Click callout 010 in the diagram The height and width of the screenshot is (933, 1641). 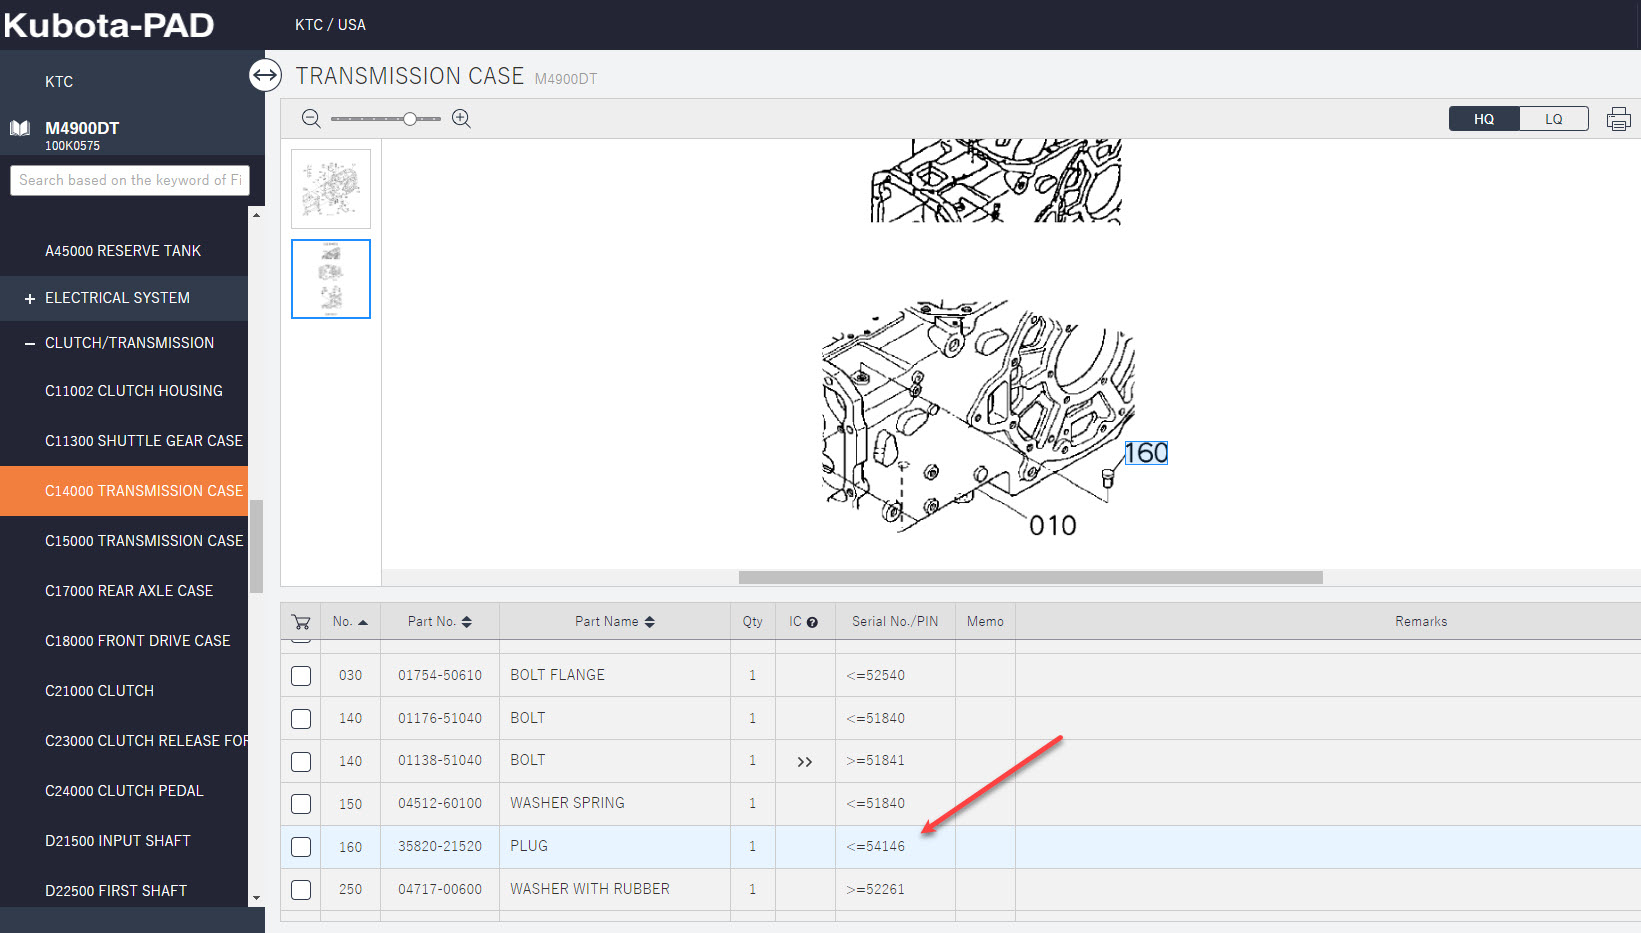pos(1053,526)
